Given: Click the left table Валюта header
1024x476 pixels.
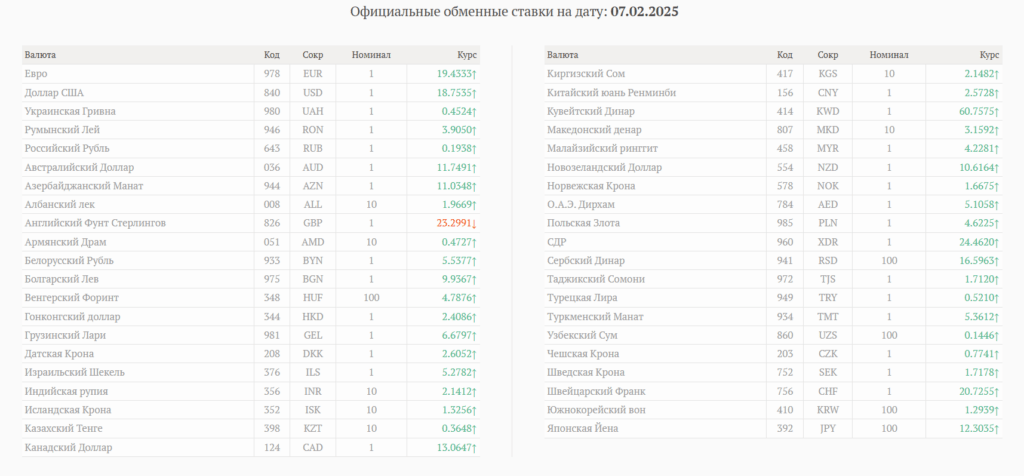Looking at the screenshot, I should click(40, 55).
